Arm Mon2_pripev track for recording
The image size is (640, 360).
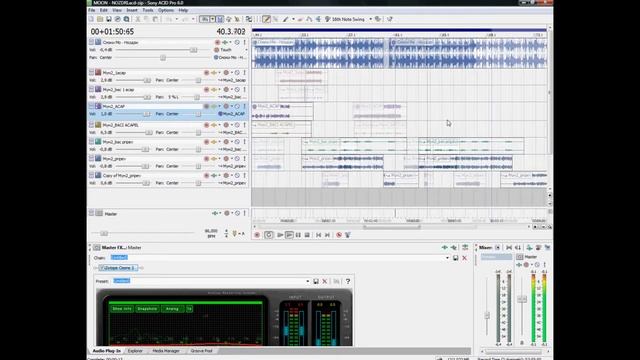207,159
